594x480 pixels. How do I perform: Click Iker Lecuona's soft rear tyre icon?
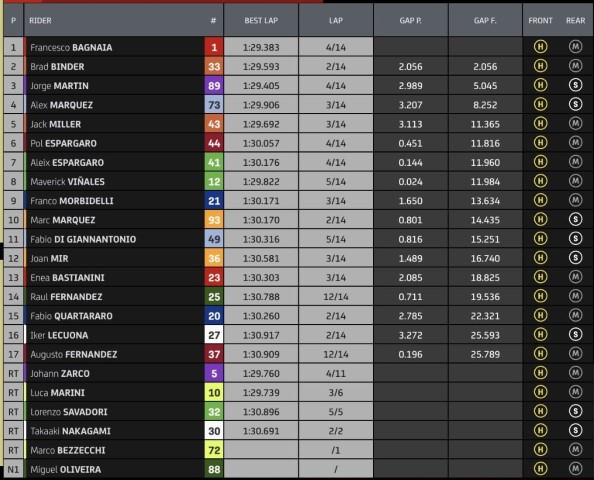(x=575, y=334)
